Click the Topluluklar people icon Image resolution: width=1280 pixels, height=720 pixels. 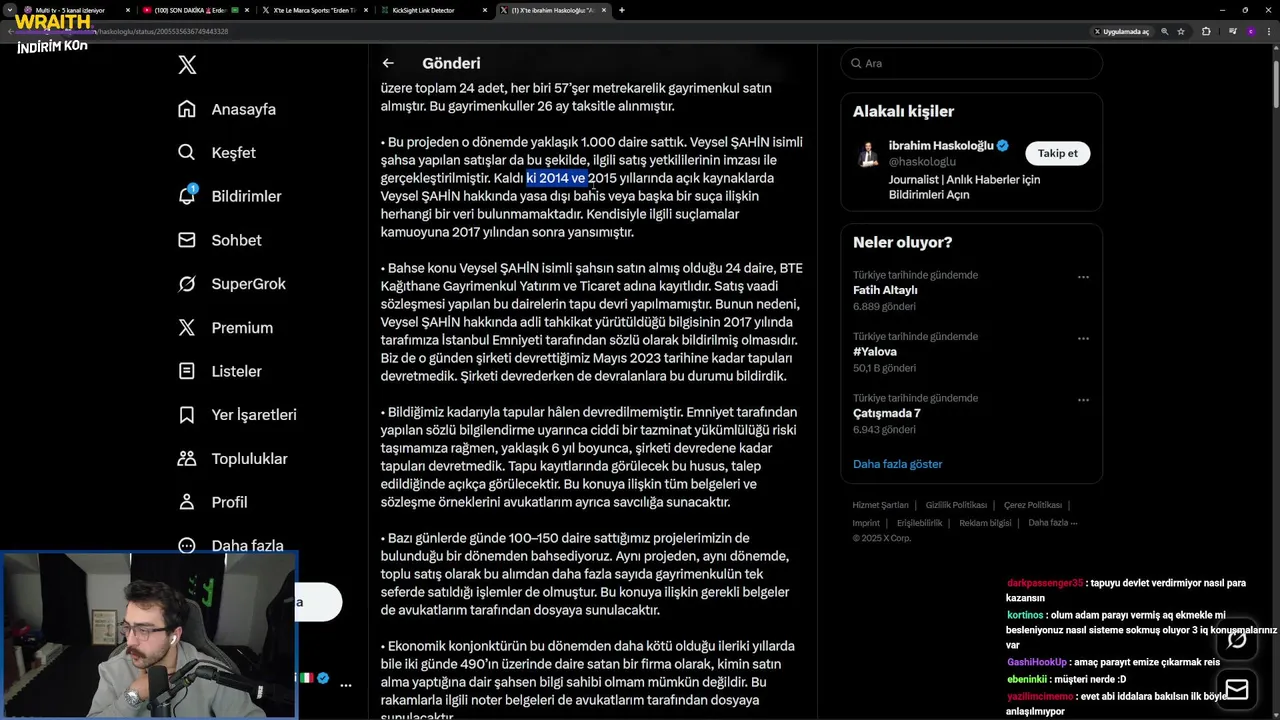click(187, 459)
